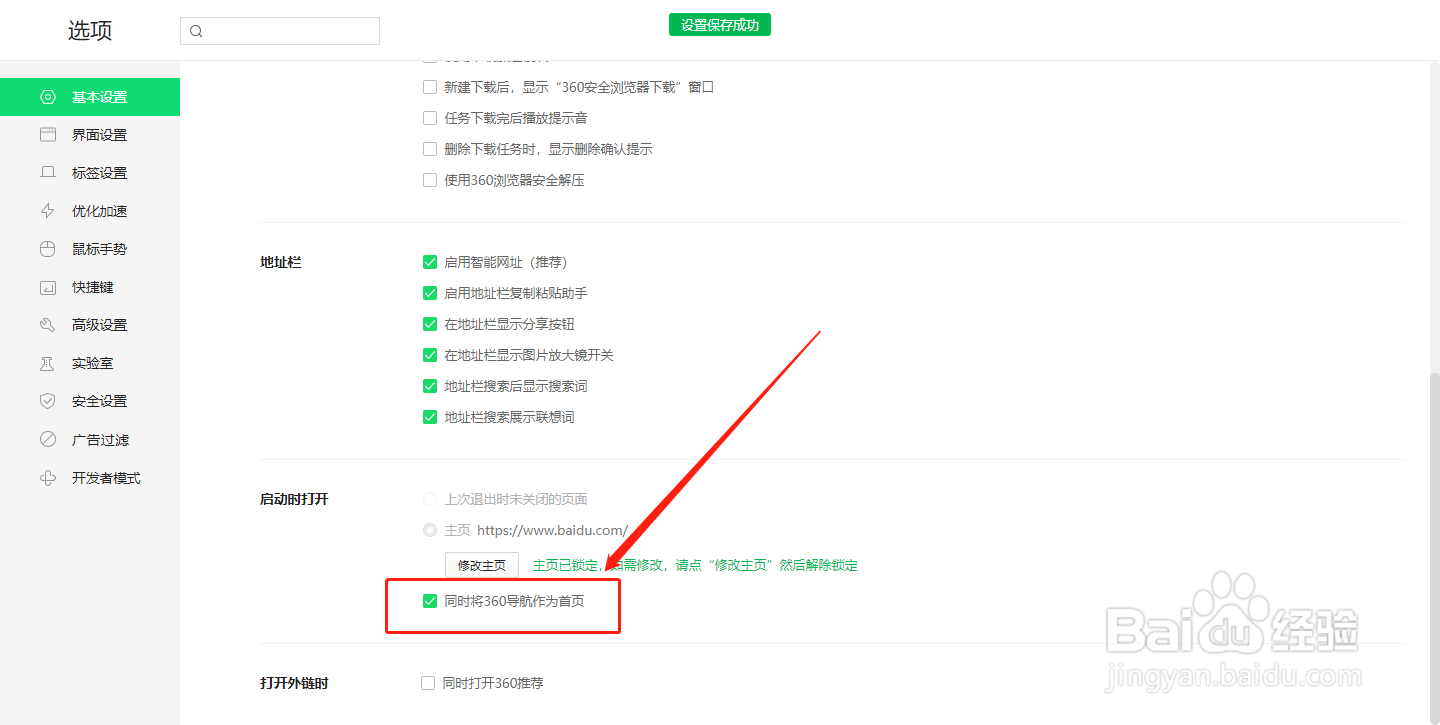
Task: Disable 在地址栏显示图片放大镜开关
Action: click(x=430, y=355)
